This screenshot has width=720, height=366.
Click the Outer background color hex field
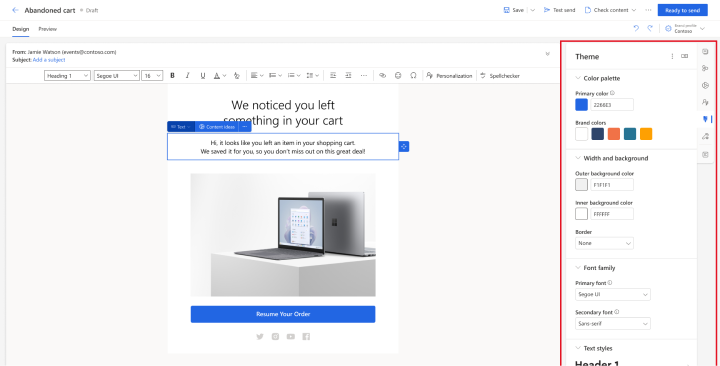click(612, 185)
